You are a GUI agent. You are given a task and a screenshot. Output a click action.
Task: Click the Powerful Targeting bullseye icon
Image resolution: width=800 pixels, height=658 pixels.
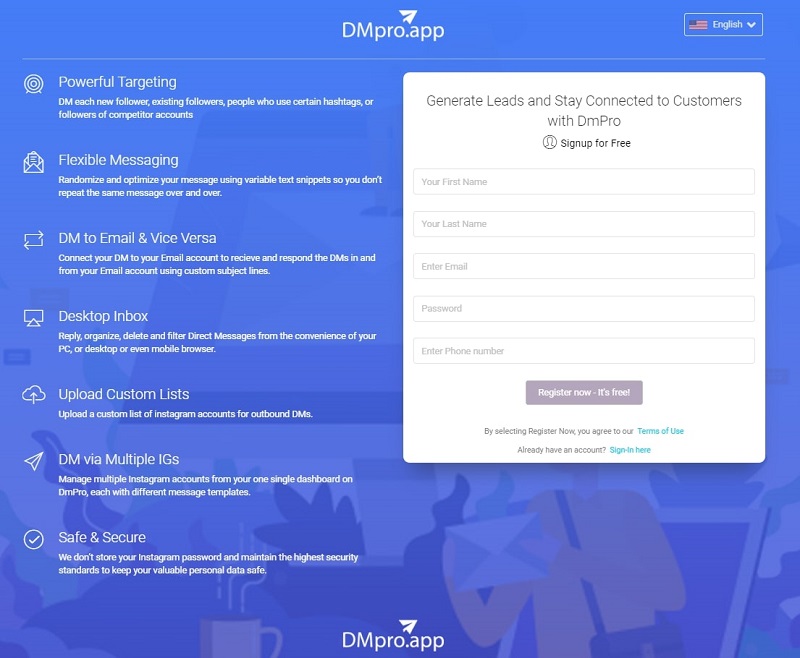tap(34, 84)
